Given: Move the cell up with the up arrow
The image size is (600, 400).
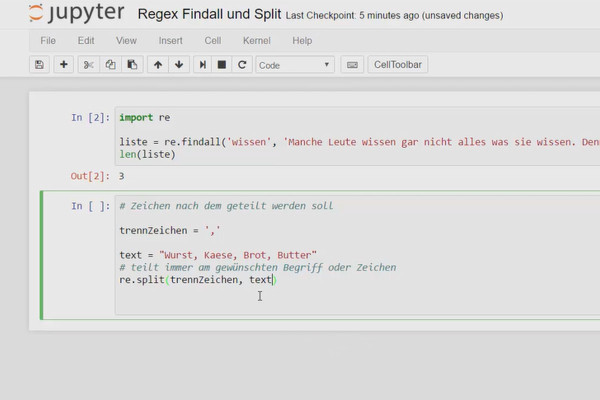Looking at the screenshot, I should (x=158, y=65).
